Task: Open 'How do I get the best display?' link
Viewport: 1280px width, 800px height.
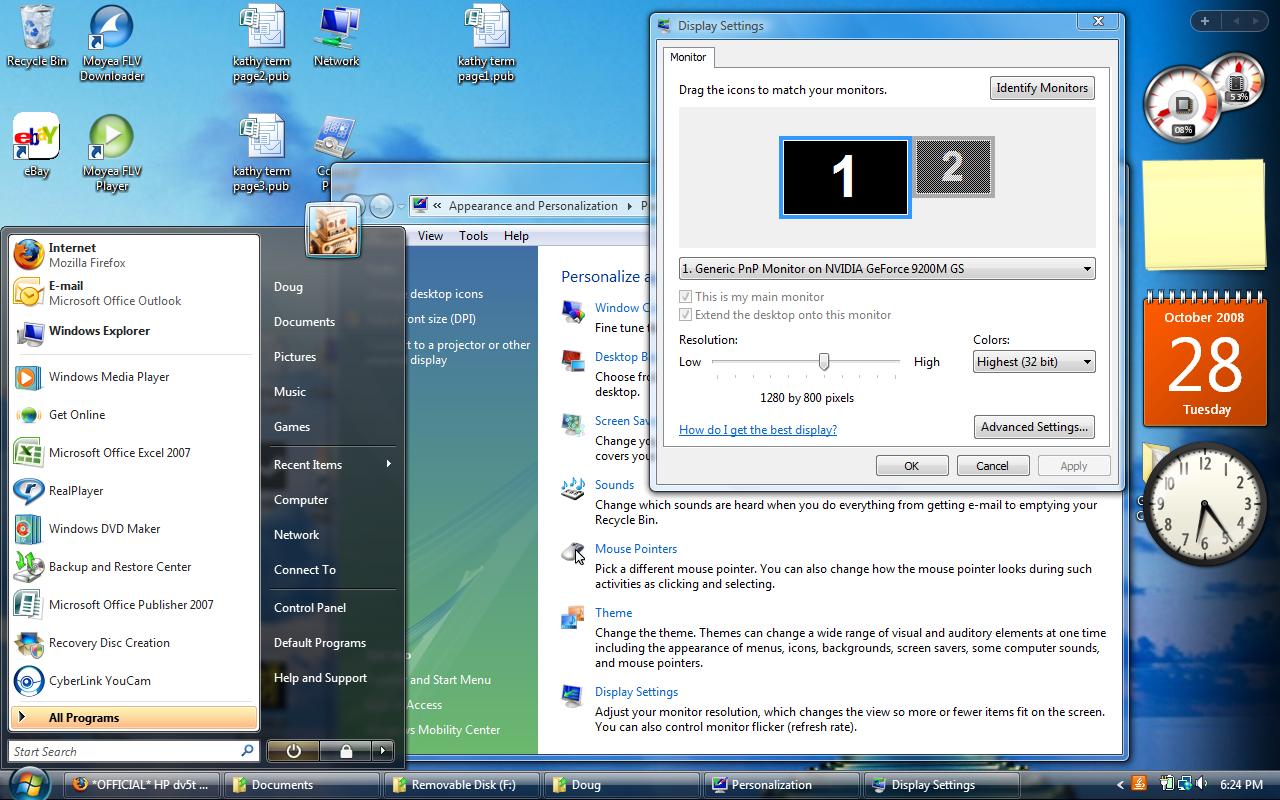Action: (x=757, y=430)
